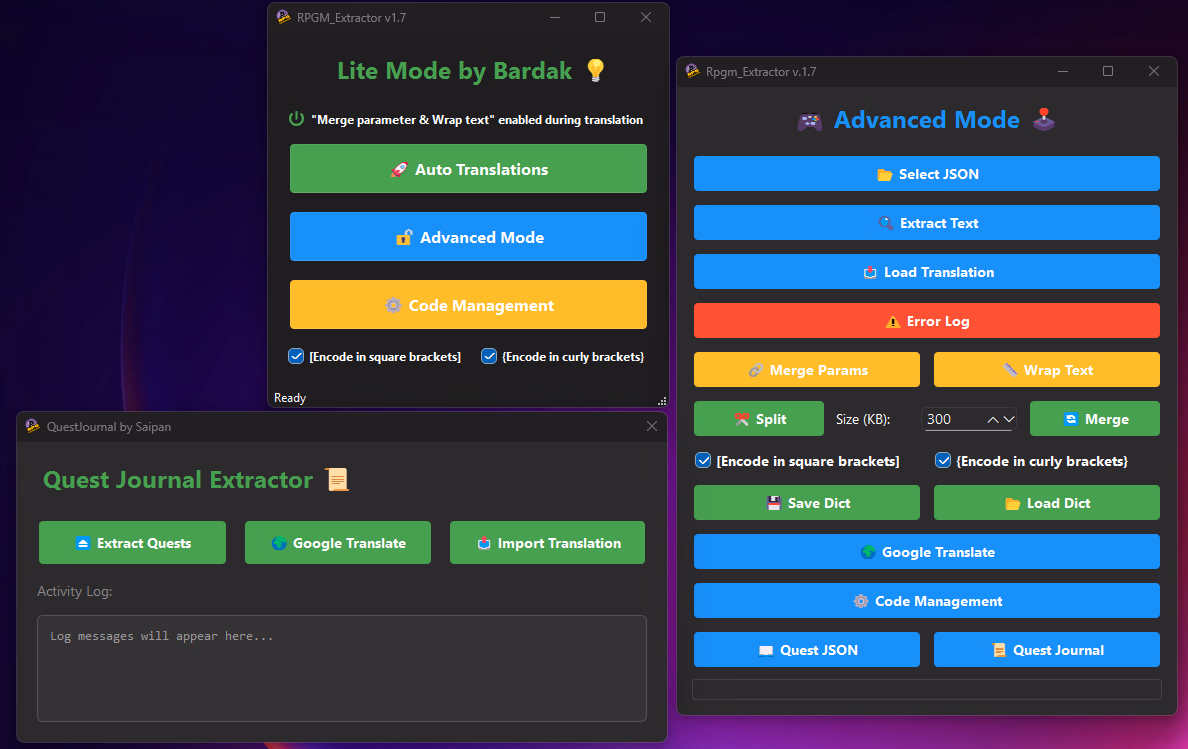Click Save Dict floppy disk button
The height and width of the screenshot is (749, 1188).
[806, 503]
